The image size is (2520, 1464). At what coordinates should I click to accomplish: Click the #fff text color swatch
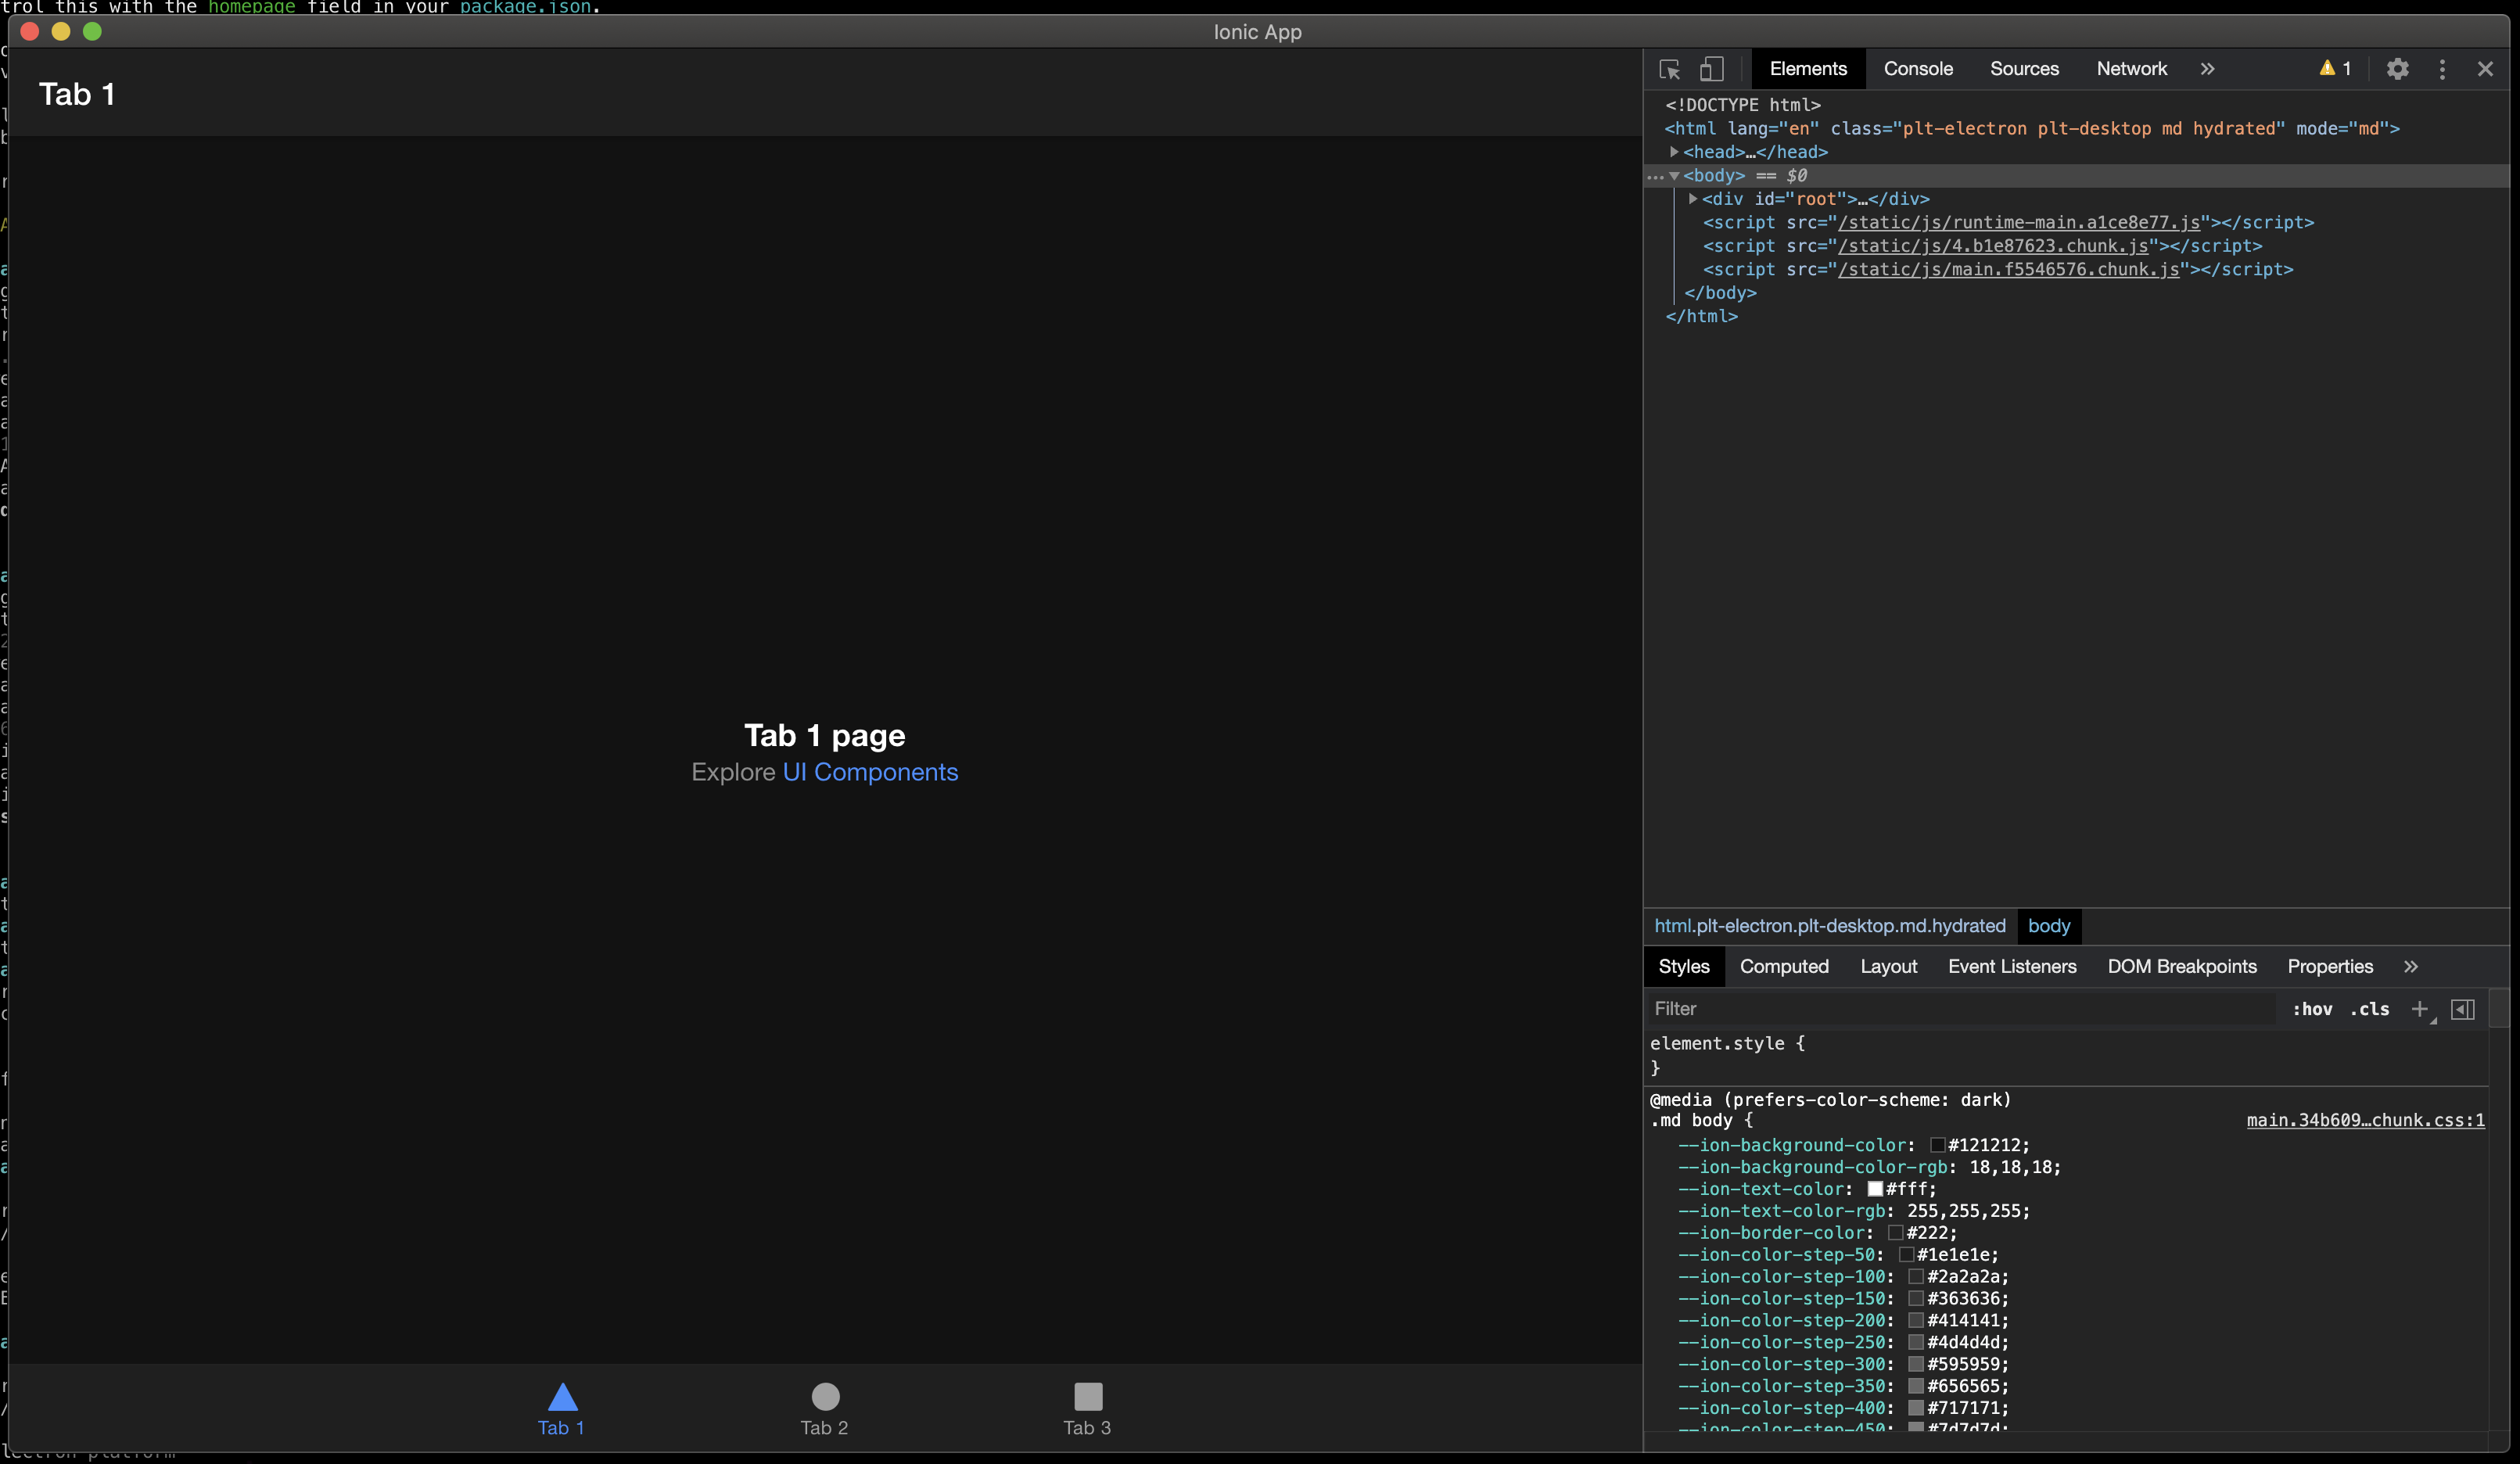coord(1875,1189)
